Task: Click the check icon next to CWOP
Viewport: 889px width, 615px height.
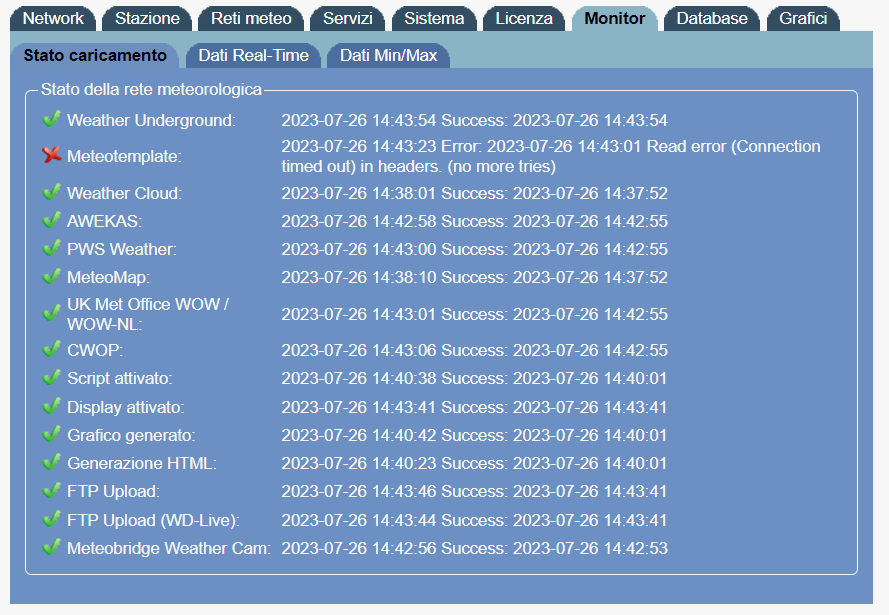Action: [51, 350]
